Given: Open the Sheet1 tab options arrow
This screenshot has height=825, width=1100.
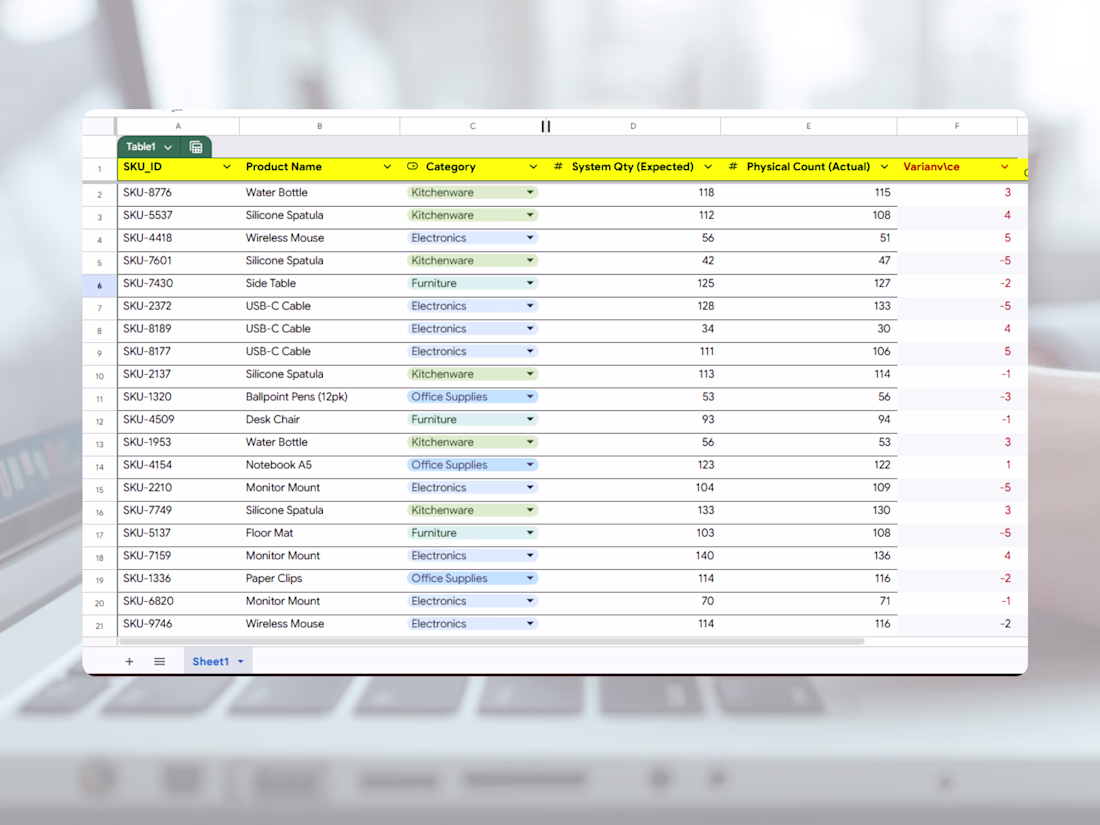Looking at the screenshot, I should pyautogui.click(x=241, y=662).
